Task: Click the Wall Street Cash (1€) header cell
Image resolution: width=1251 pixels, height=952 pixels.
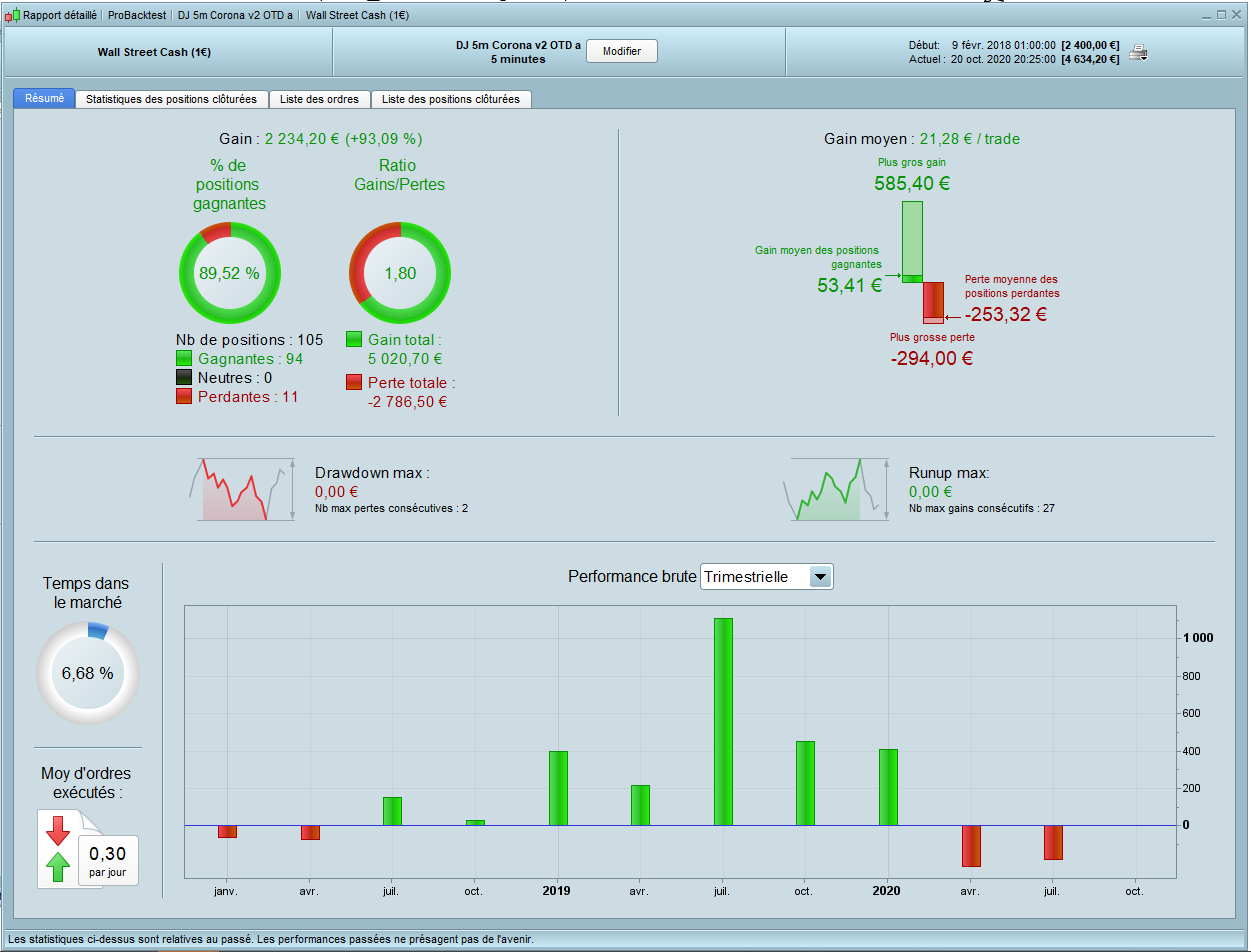Action: (169, 52)
